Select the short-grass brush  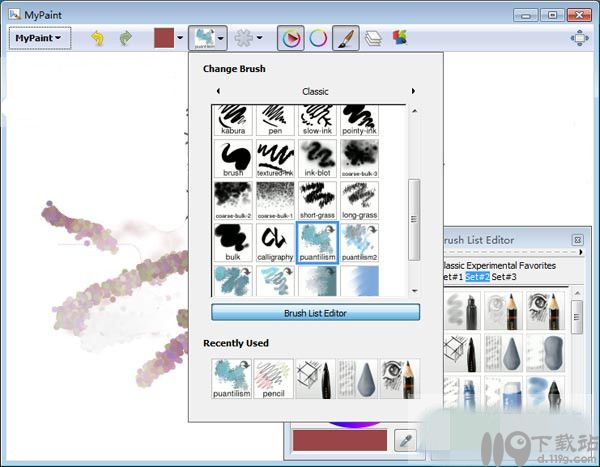317,200
